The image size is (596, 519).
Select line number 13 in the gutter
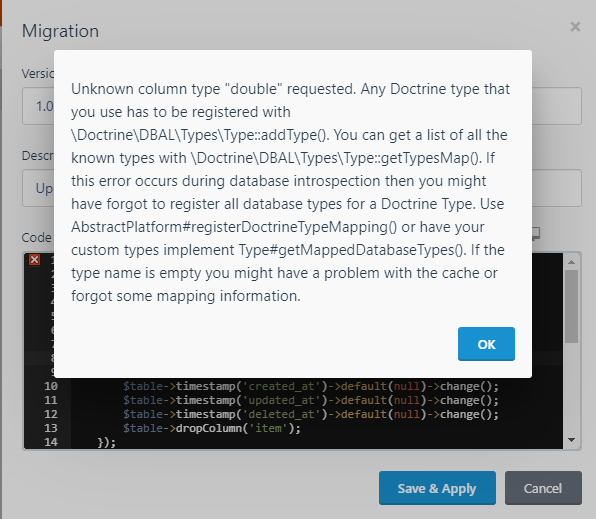point(51,428)
